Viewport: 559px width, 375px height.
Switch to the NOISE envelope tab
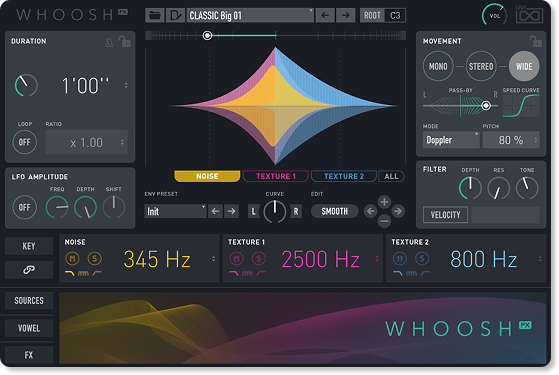[x=207, y=176]
